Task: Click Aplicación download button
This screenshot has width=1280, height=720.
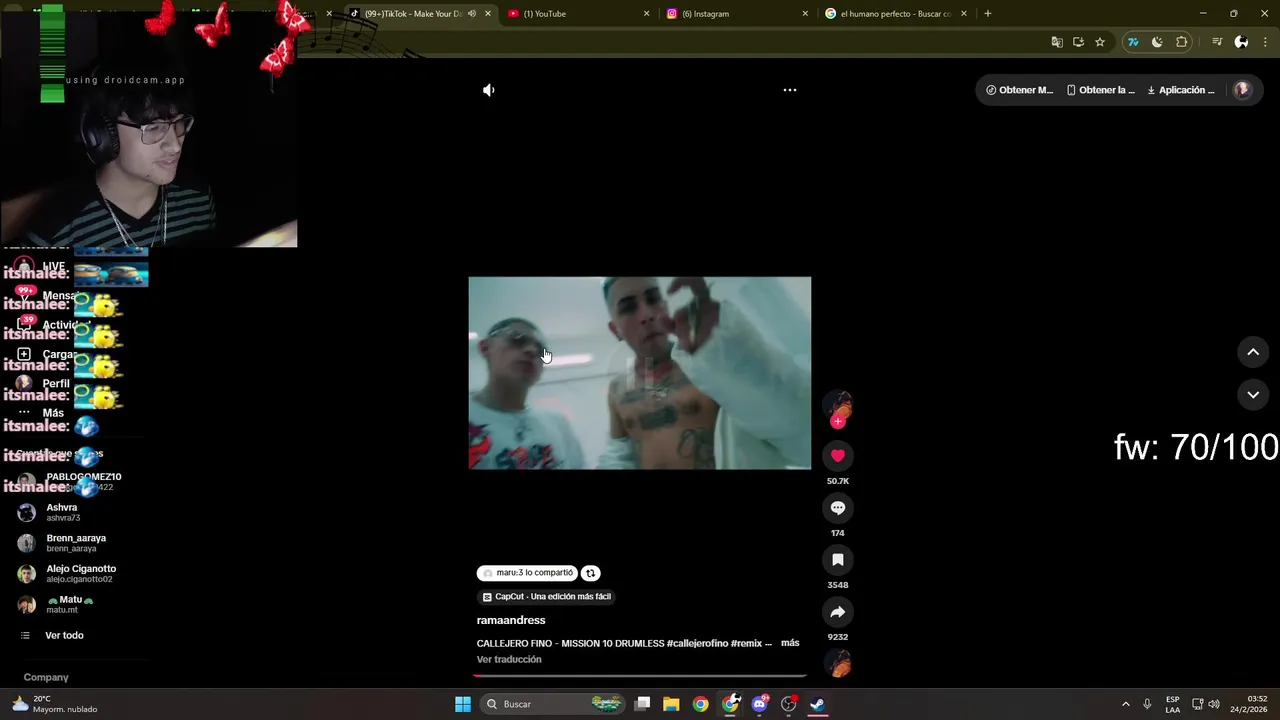Action: coord(1181,90)
